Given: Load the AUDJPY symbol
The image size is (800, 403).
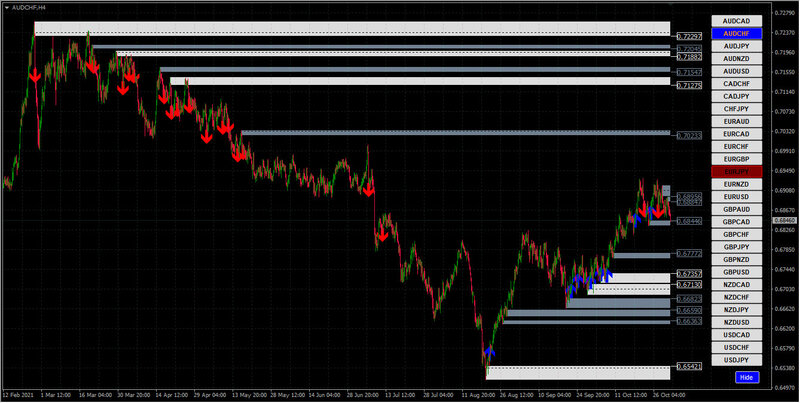Looking at the screenshot, I should click(x=737, y=46).
